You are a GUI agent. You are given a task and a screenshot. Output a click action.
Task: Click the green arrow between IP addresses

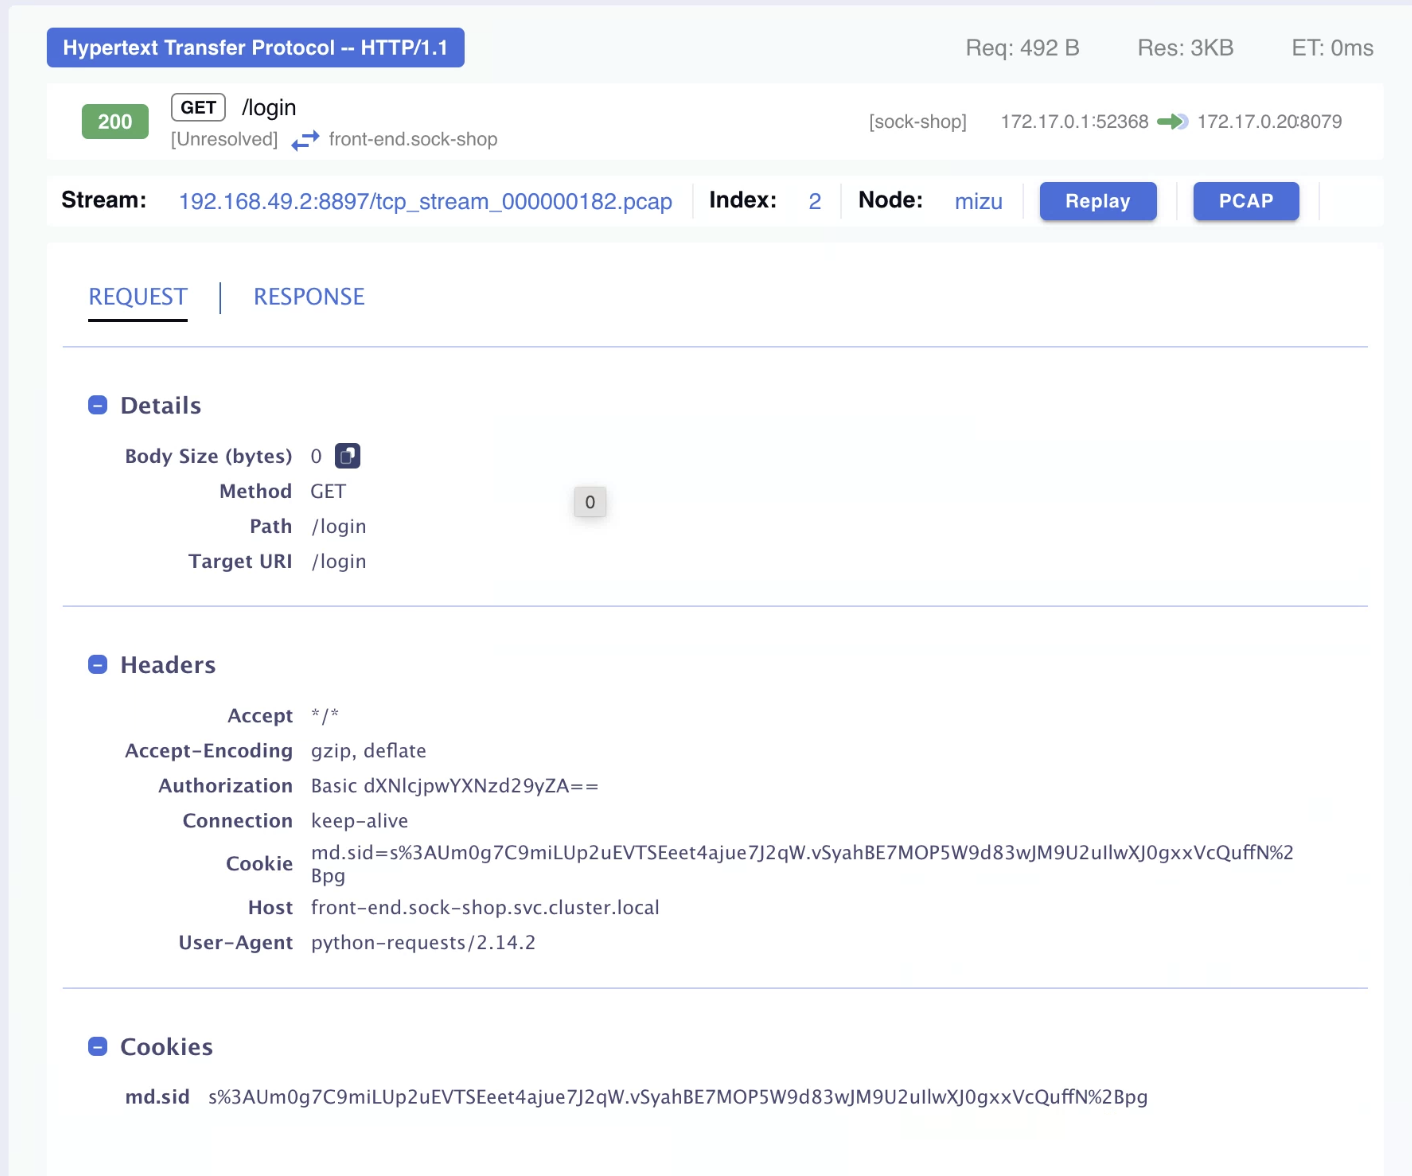(x=1172, y=122)
